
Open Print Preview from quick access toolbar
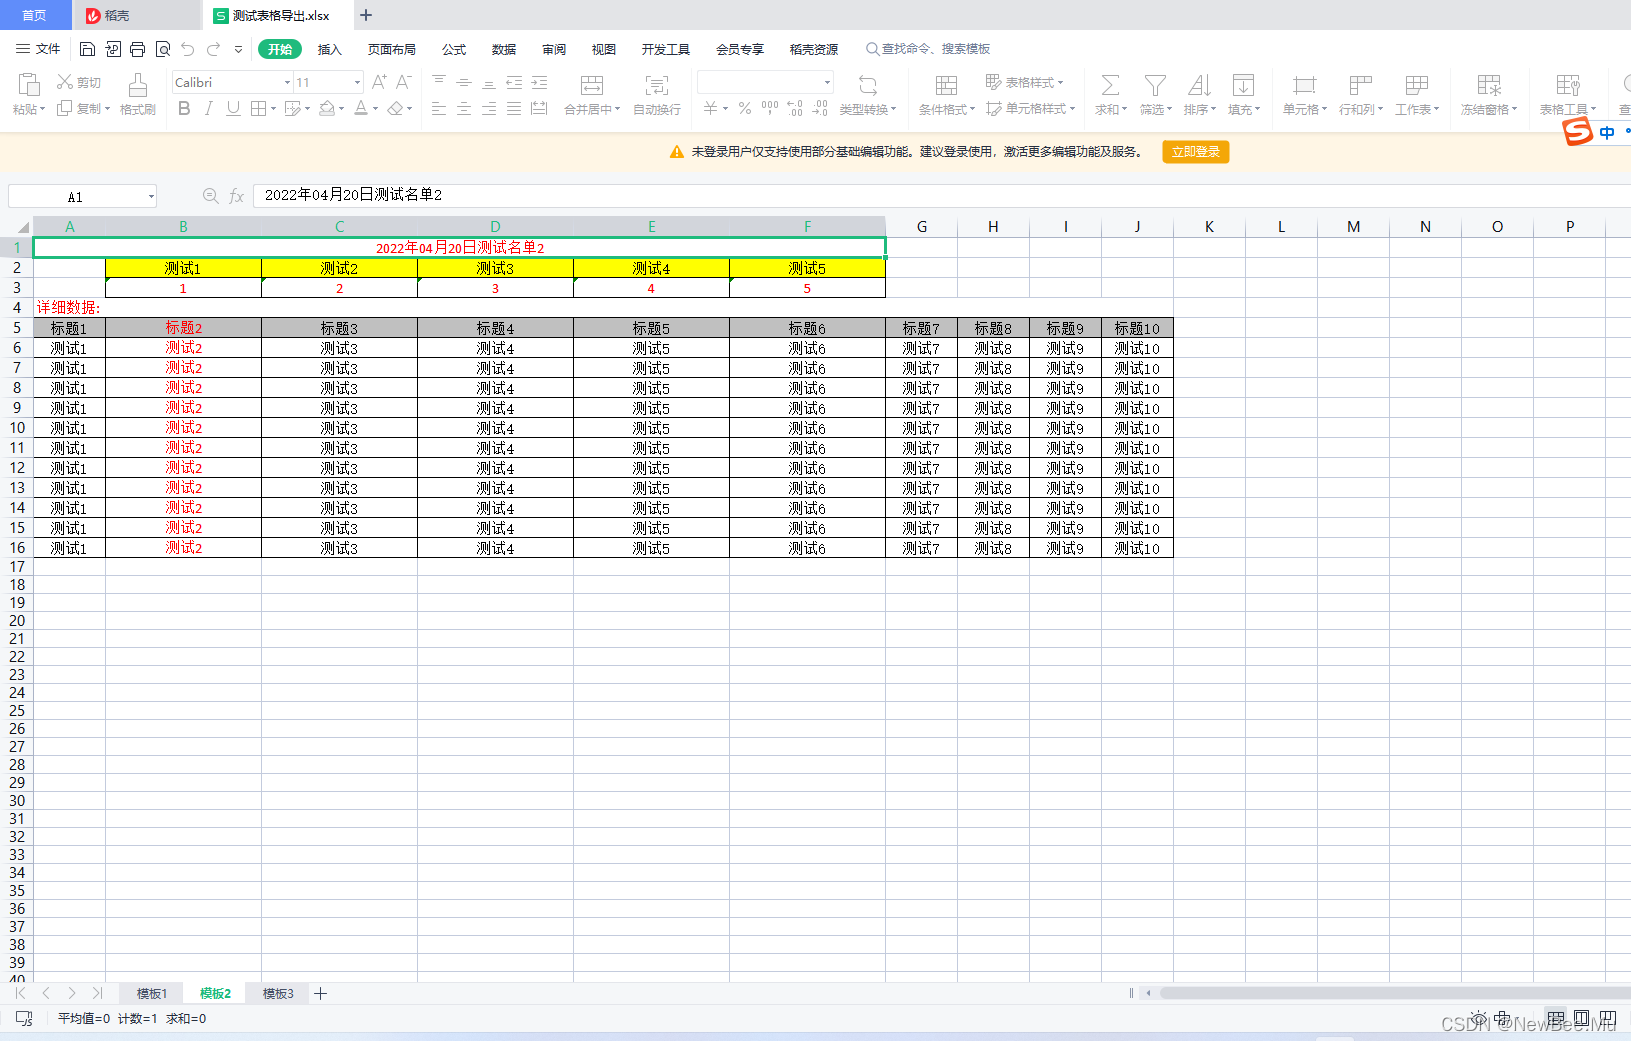point(162,49)
